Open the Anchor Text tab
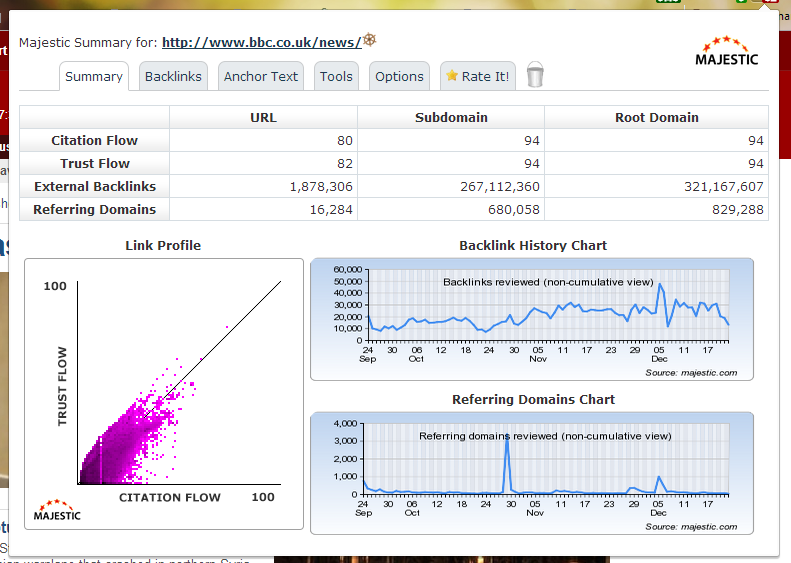The image size is (791, 563). [261, 76]
